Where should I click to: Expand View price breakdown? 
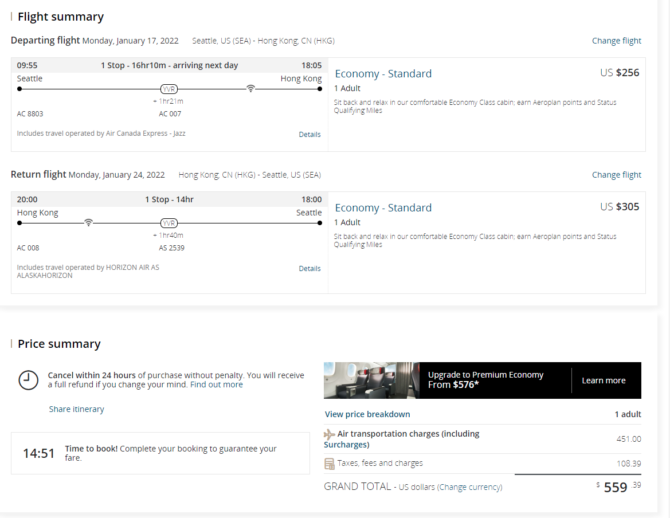pyautogui.click(x=367, y=414)
